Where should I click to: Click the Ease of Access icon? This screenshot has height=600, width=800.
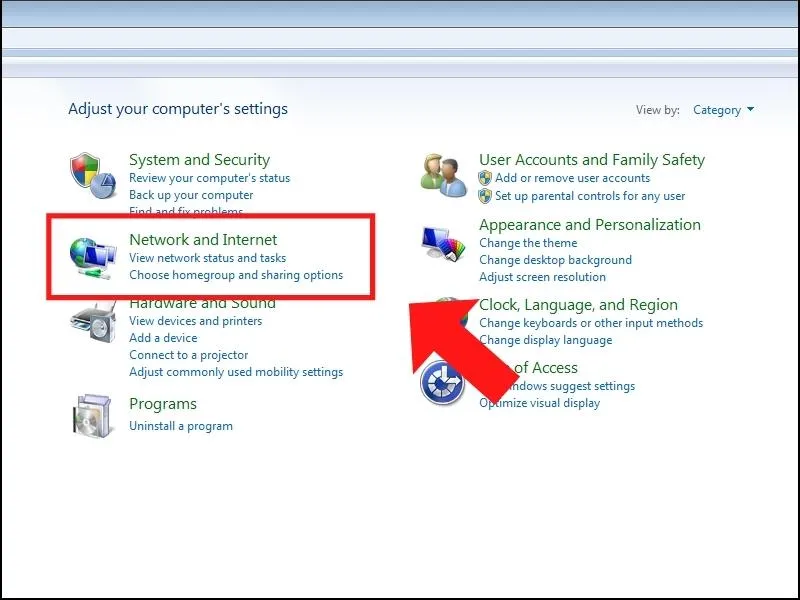[x=442, y=383]
